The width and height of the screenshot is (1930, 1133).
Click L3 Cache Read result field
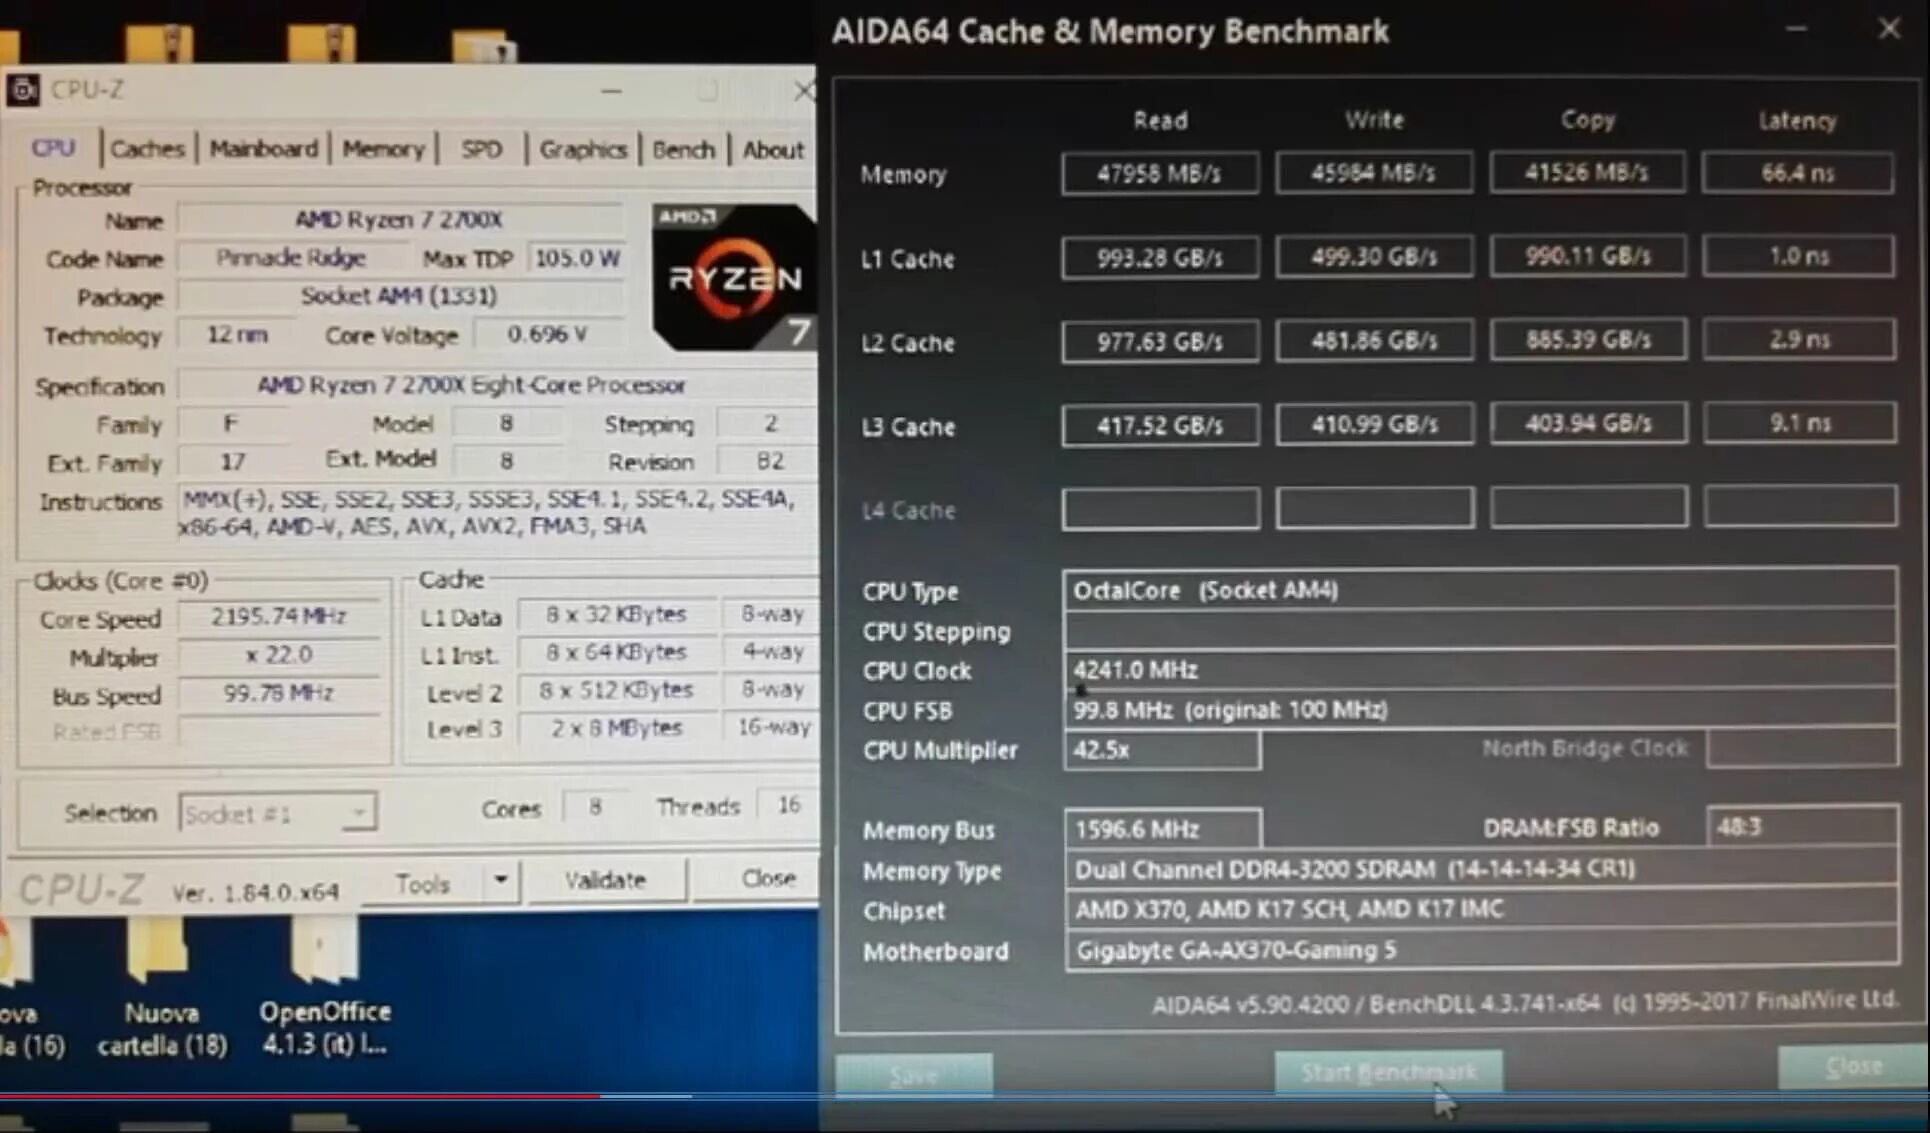coord(1157,424)
